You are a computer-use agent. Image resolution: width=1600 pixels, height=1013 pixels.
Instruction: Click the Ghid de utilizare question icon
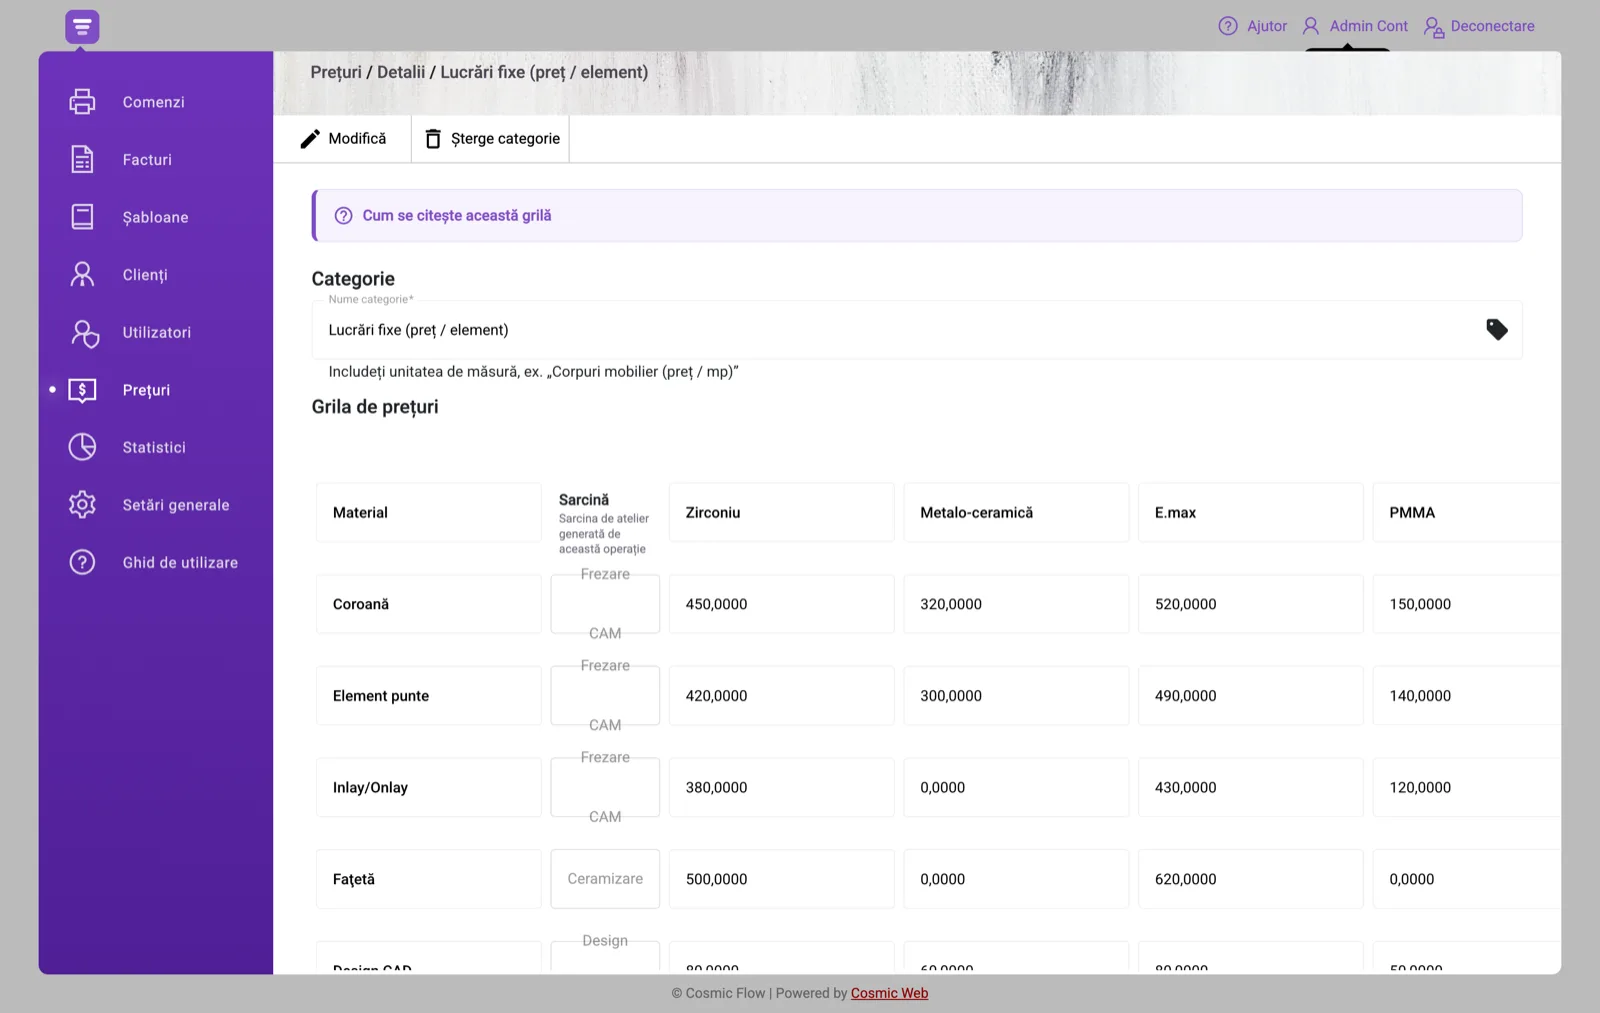82,562
